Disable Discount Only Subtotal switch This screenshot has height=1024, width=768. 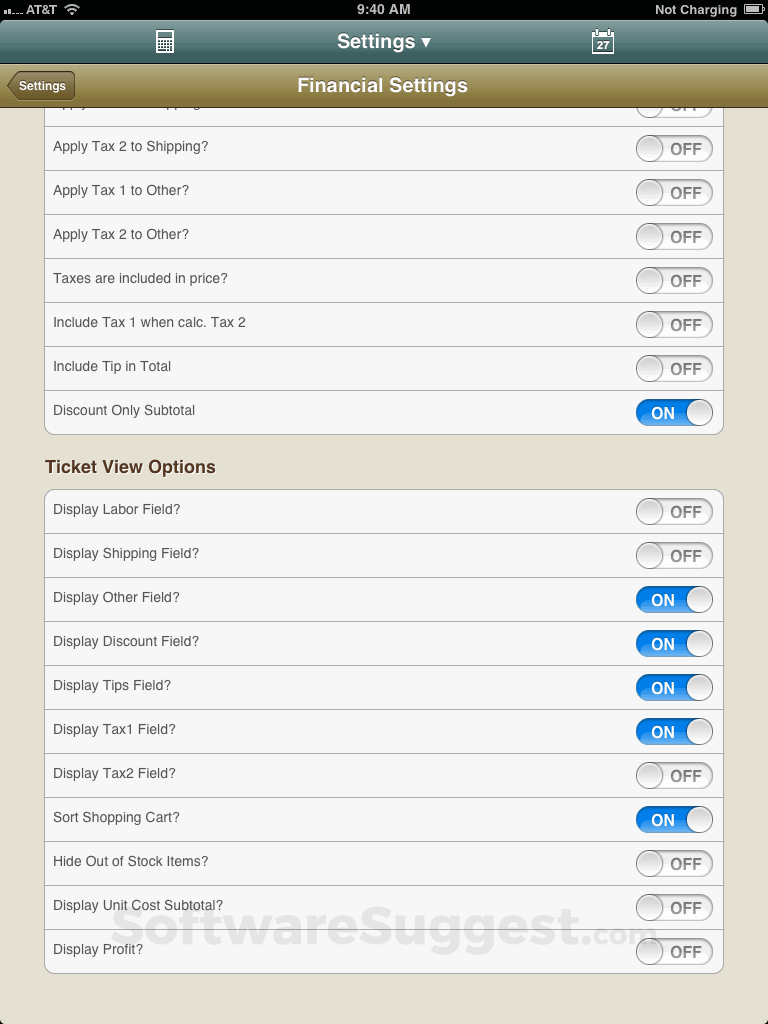click(674, 413)
